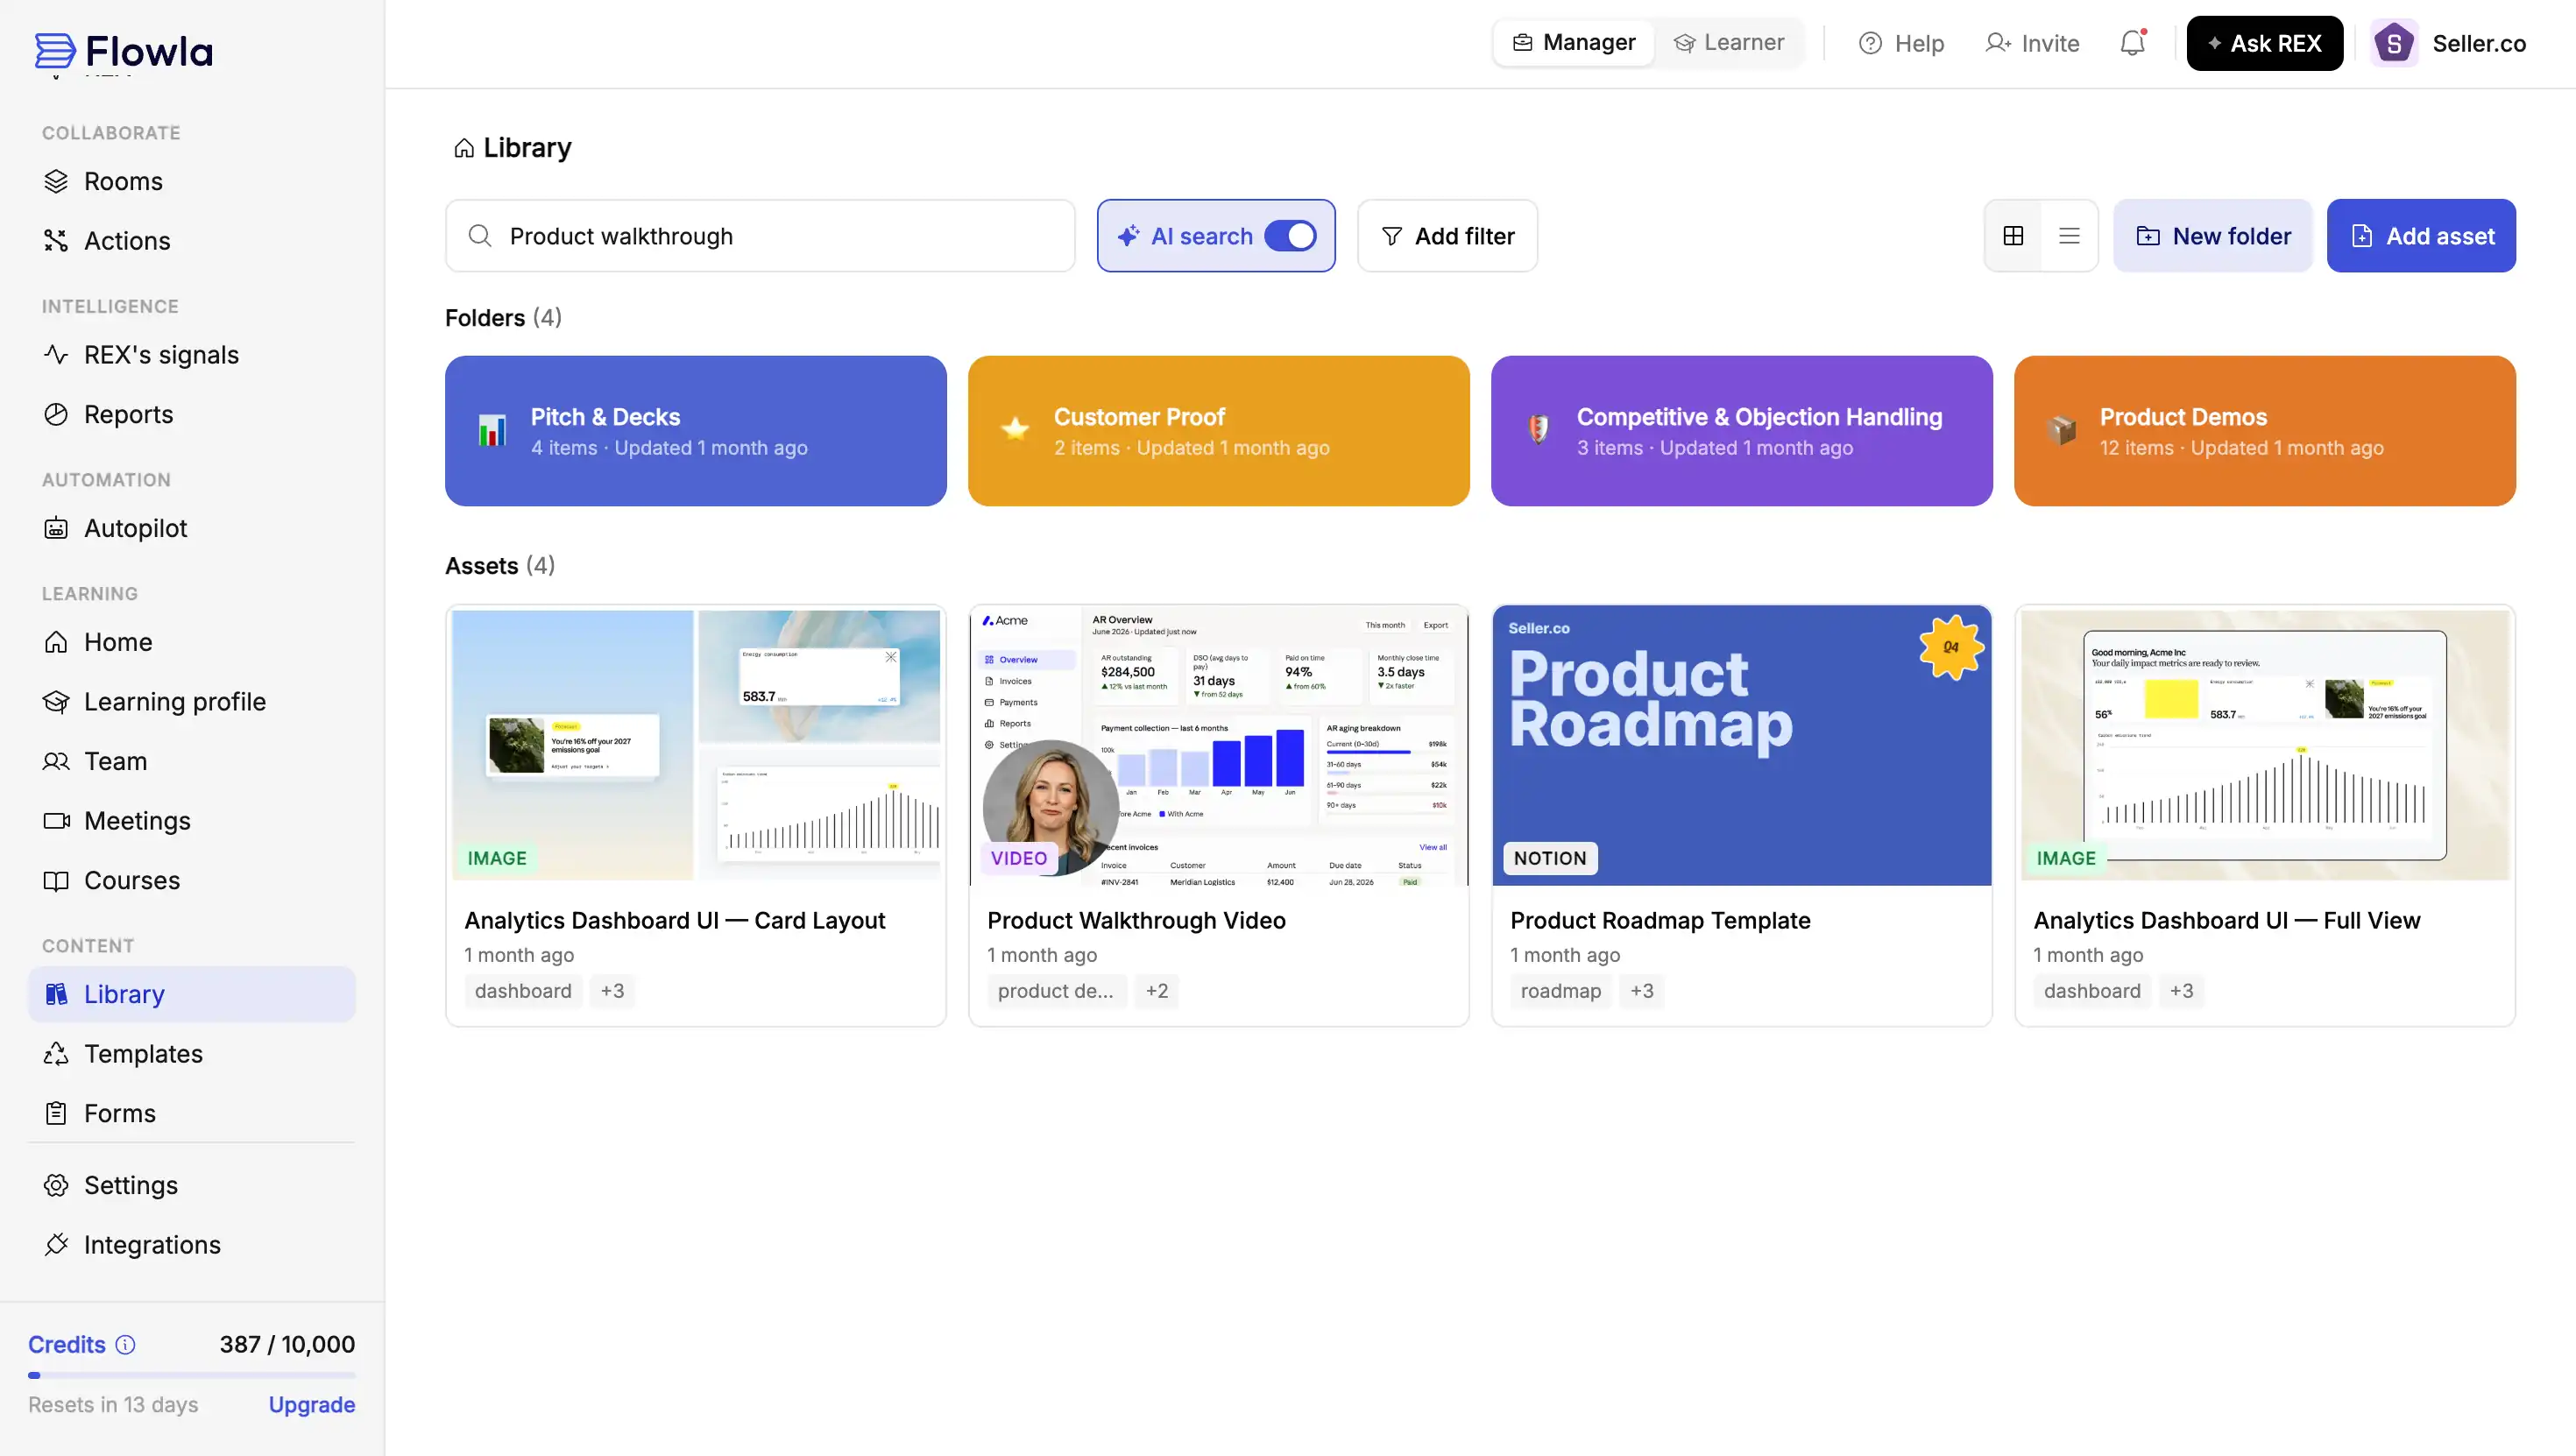This screenshot has width=2576, height=1456.
Task: Switch to Manager mode
Action: pyautogui.click(x=1574, y=43)
